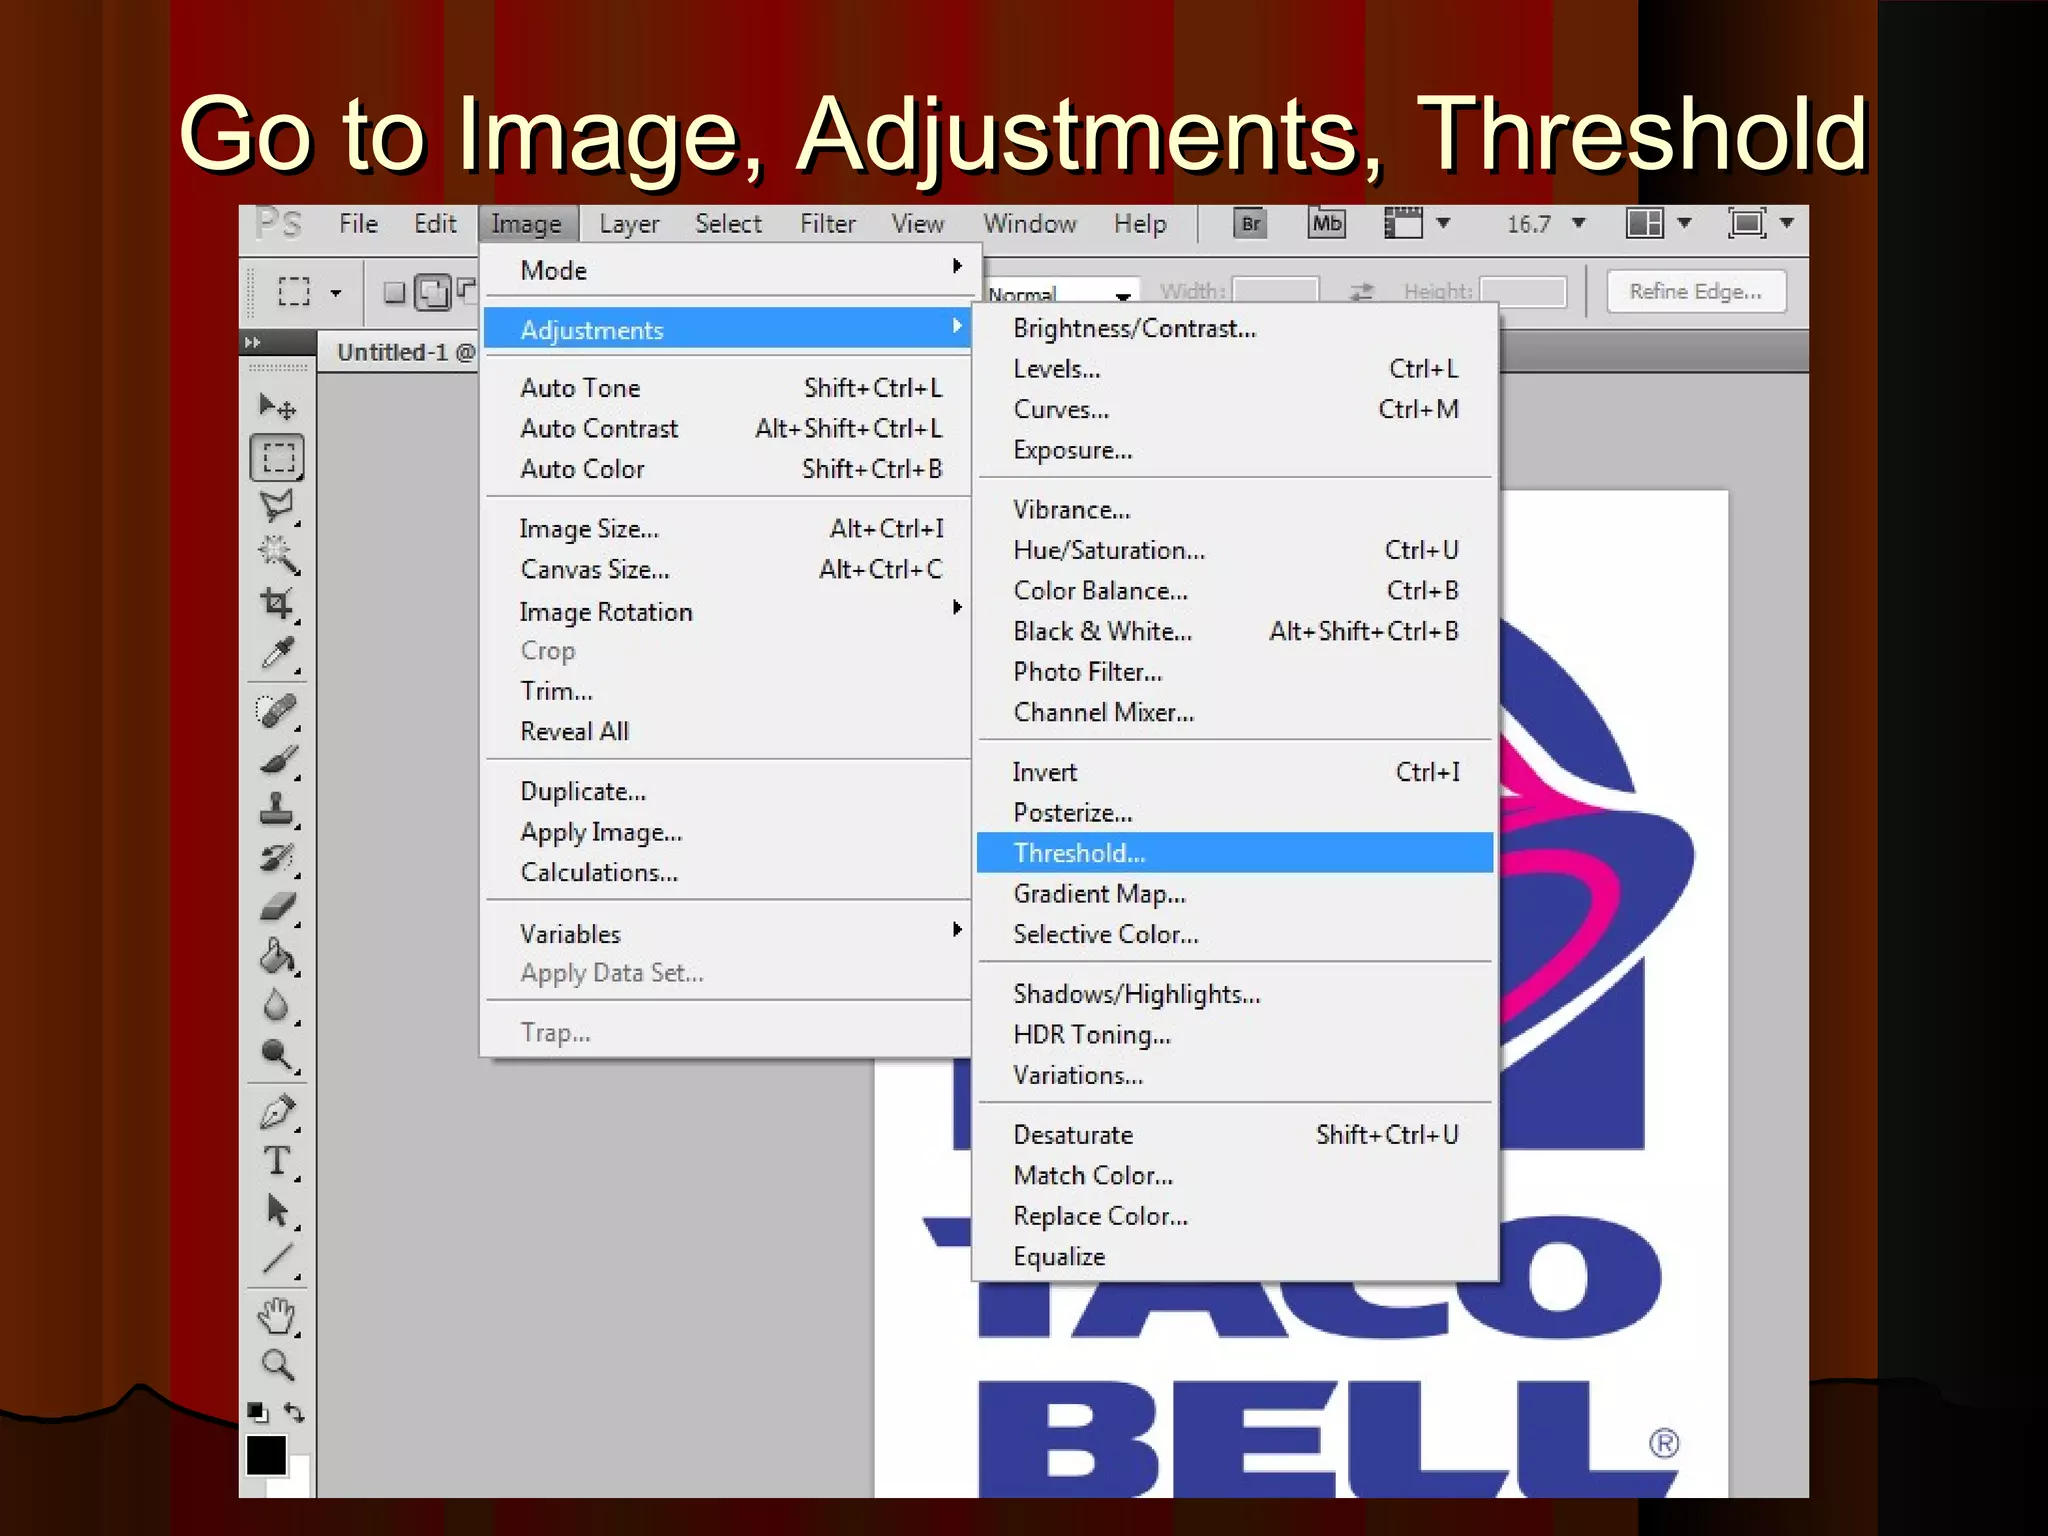Swap foreground and background colors

pyautogui.click(x=294, y=1412)
